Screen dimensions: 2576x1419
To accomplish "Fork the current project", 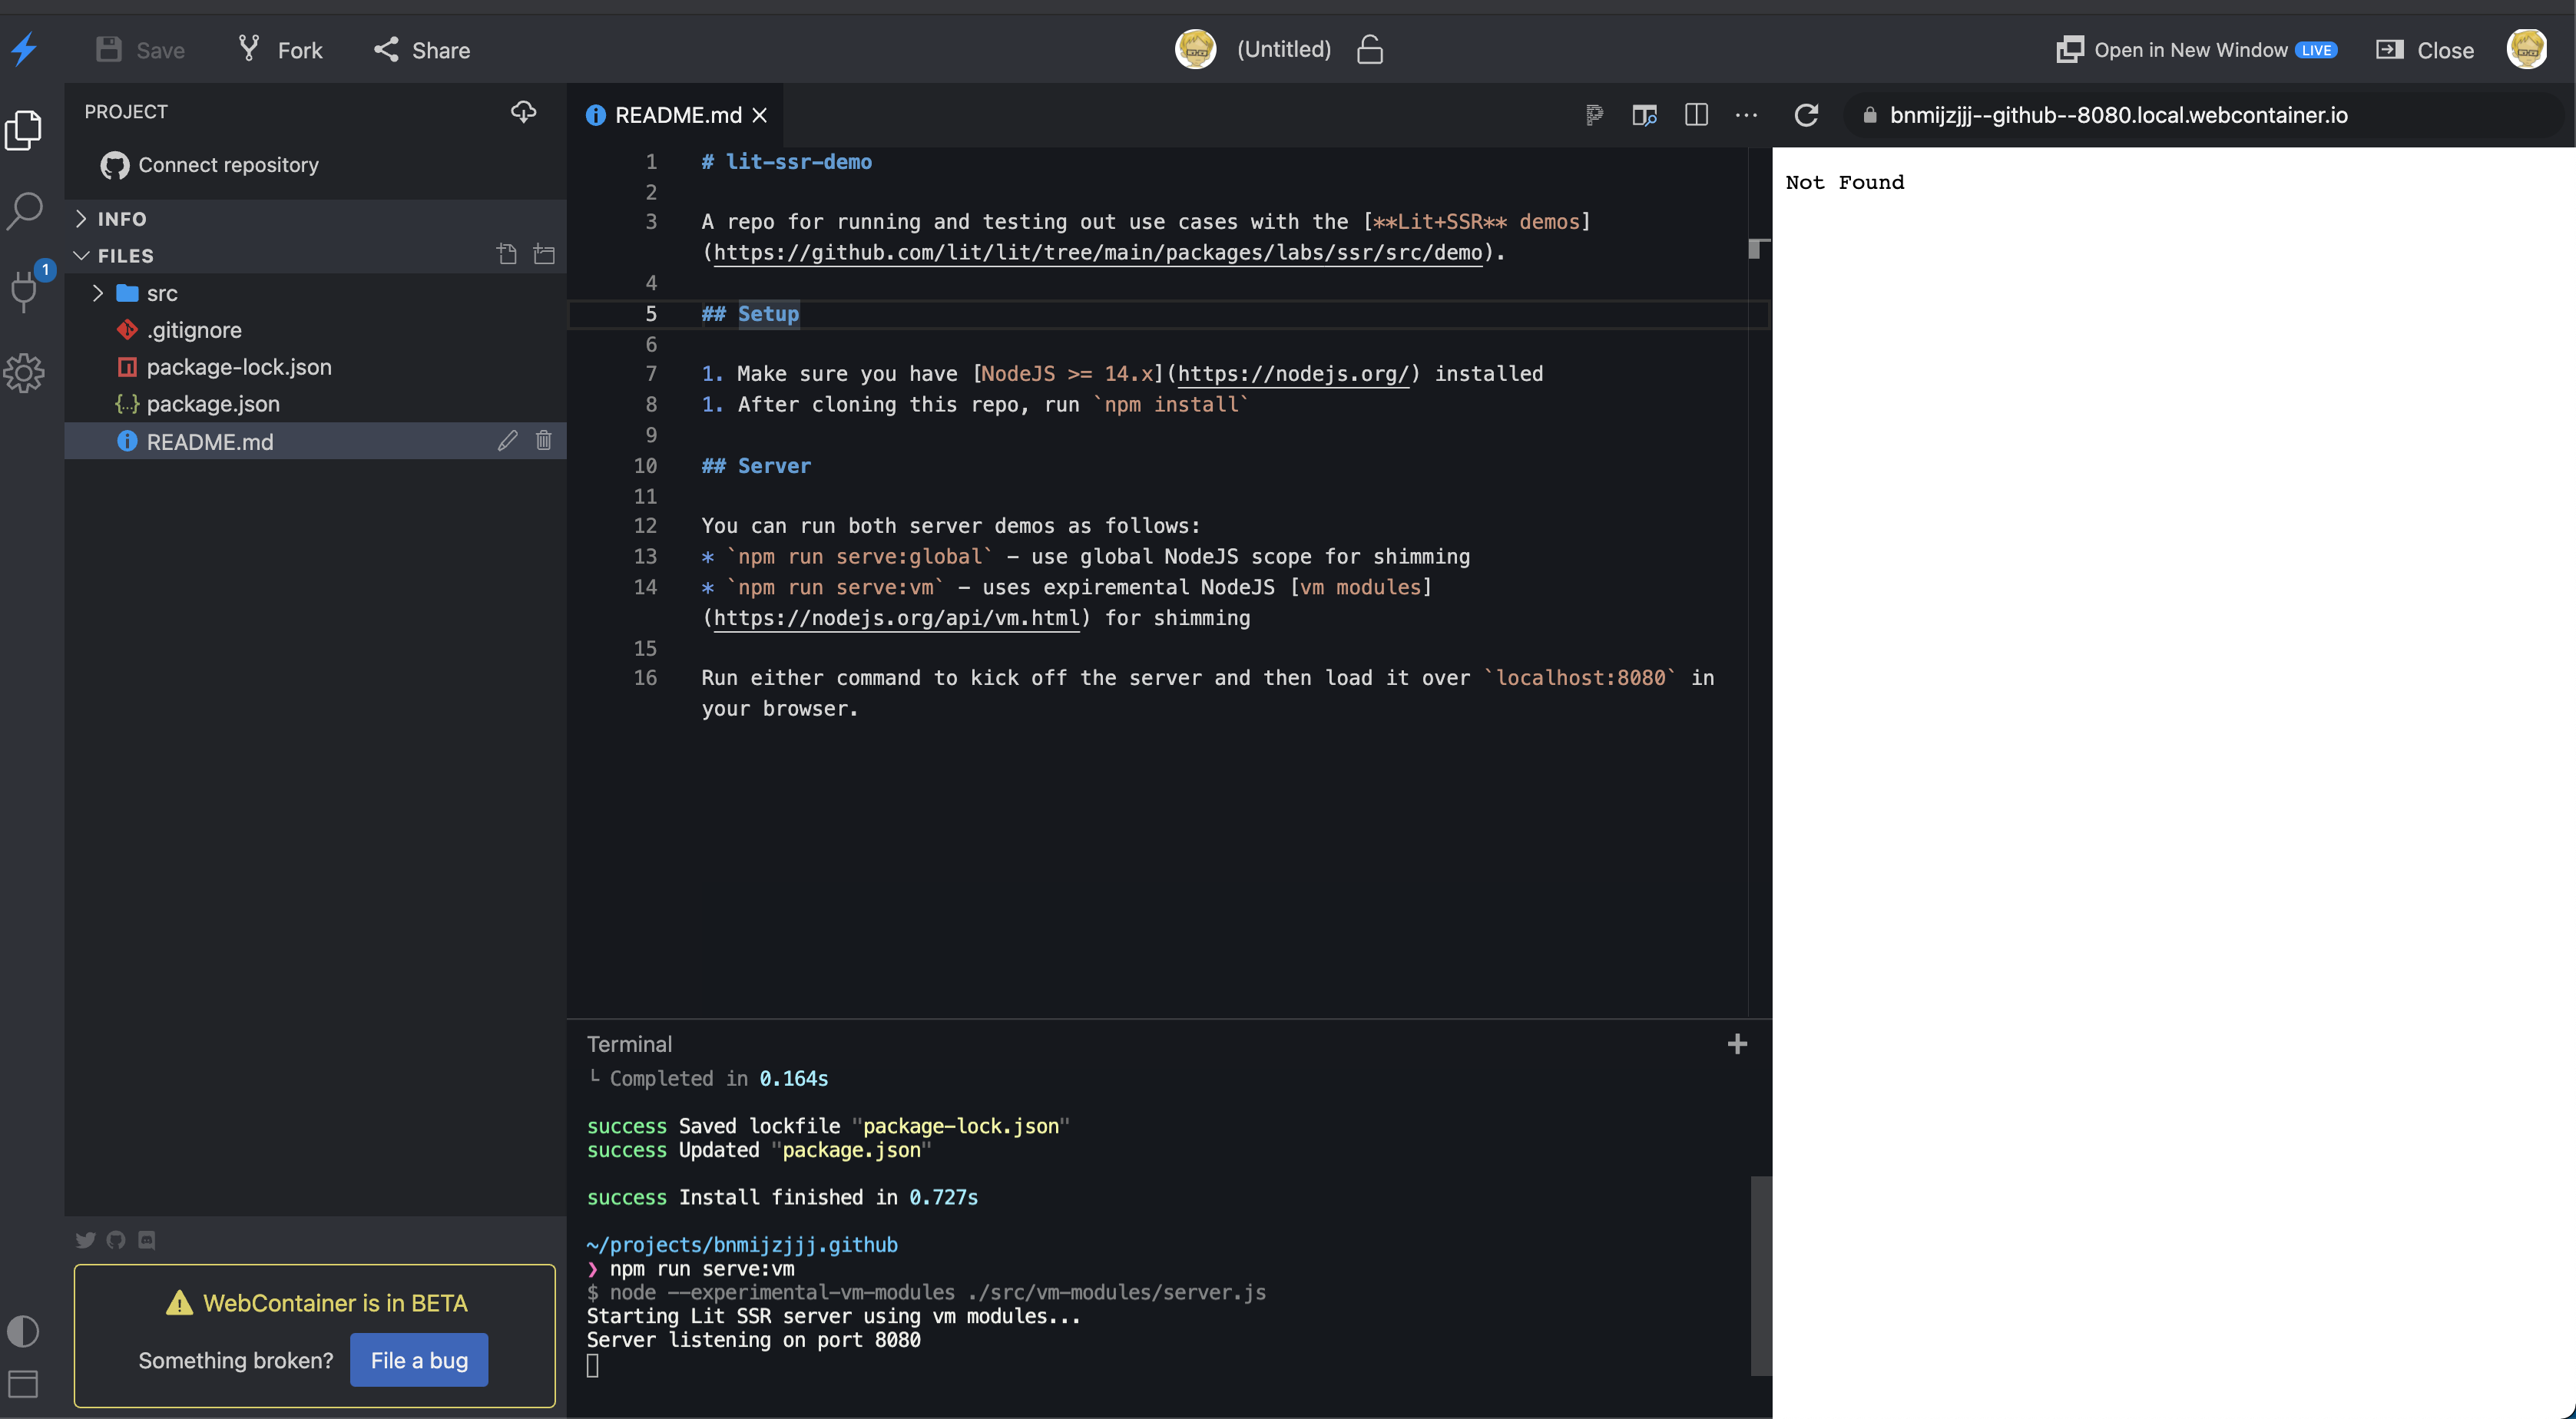I will click(279, 49).
